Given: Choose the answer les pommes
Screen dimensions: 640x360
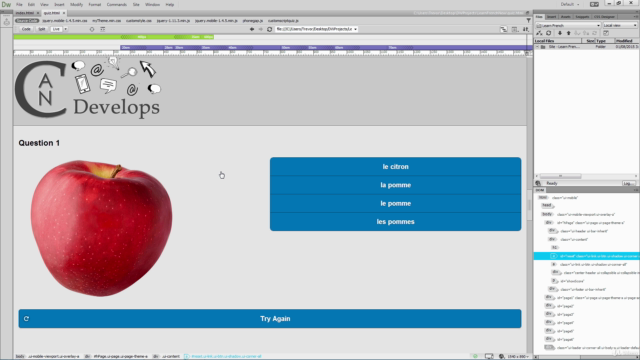Looking at the screenshot, I should [396, 222].
